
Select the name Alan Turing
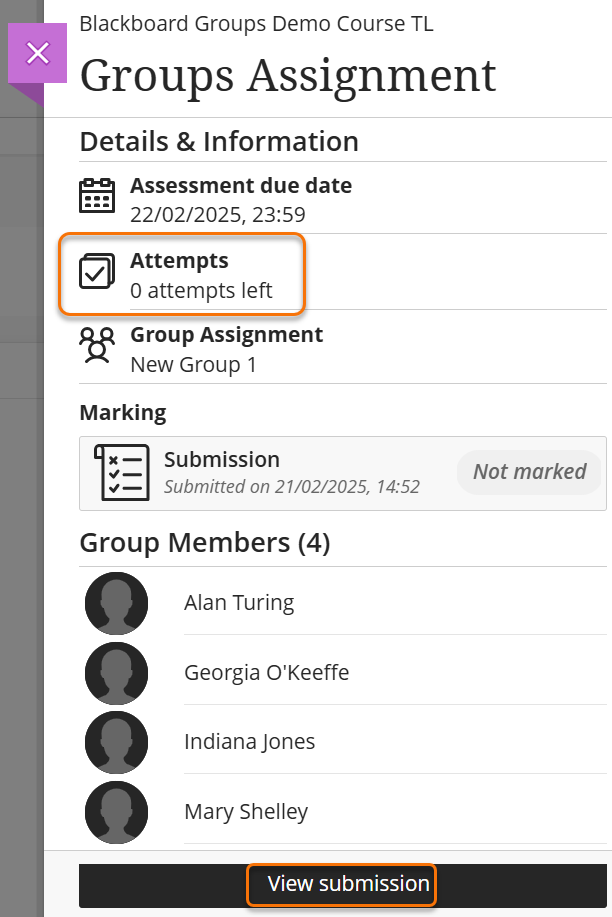pyautogui.click(x=239, y=603)
